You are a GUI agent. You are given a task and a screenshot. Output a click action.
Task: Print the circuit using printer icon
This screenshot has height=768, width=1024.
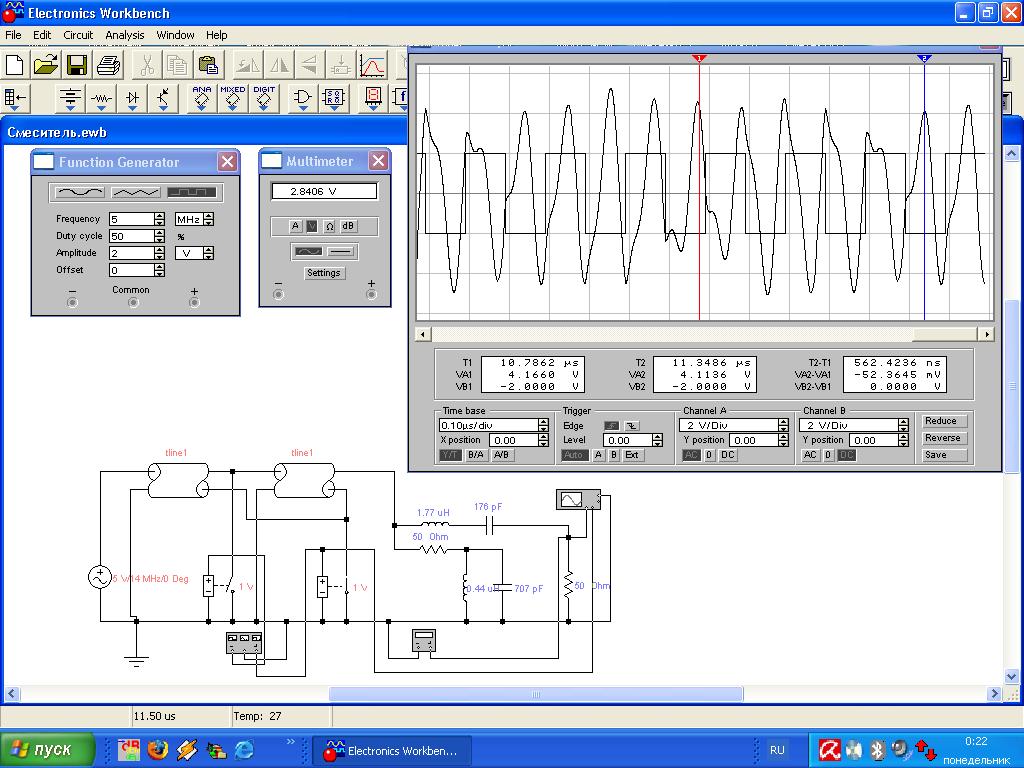tap(108, 65)
